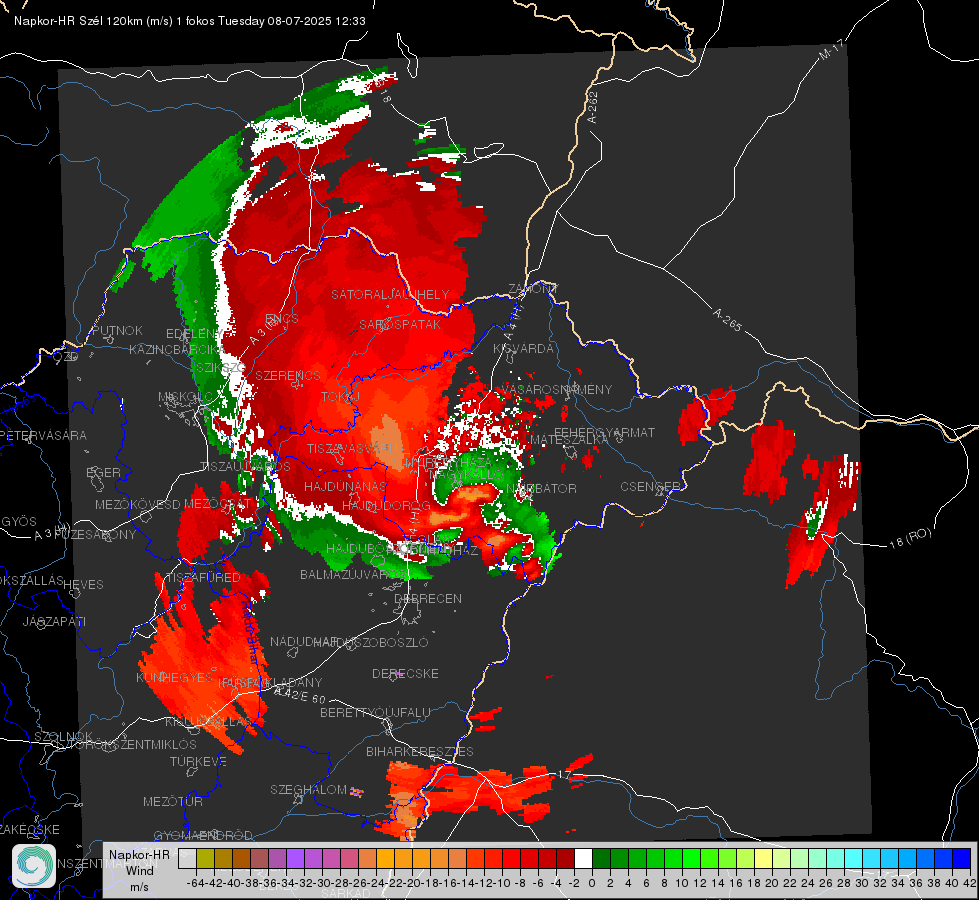Click the MEZŐTÚR city label
Image resolution: width=979 pixels, height=900 pixels.
click(x=173, y=801)
